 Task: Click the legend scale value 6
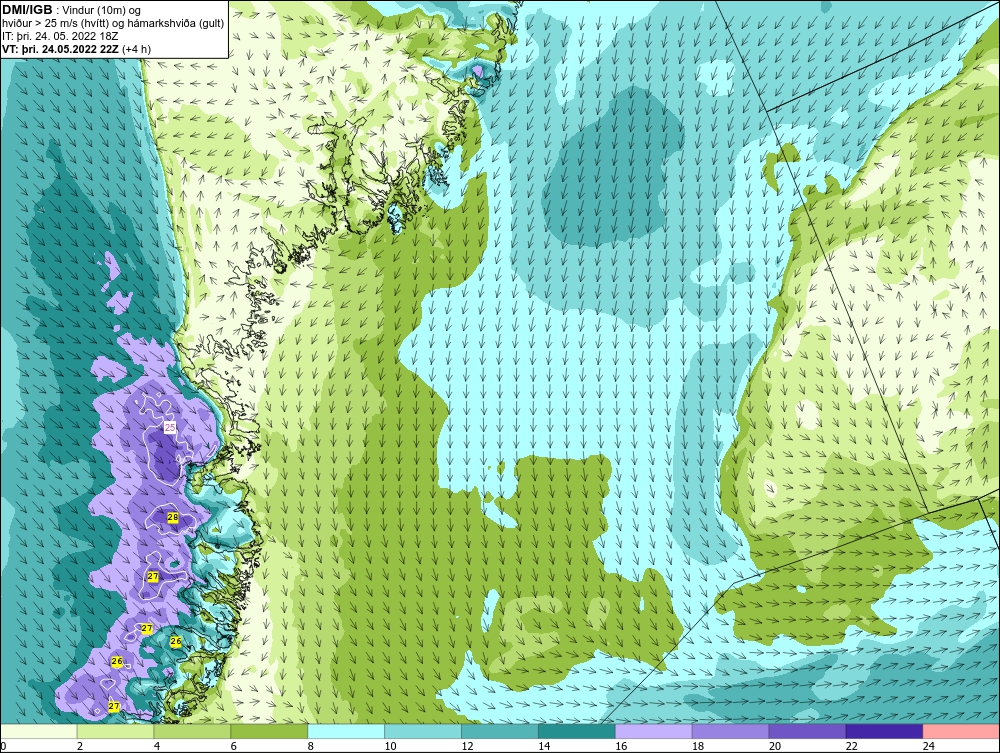click(234, 746)
